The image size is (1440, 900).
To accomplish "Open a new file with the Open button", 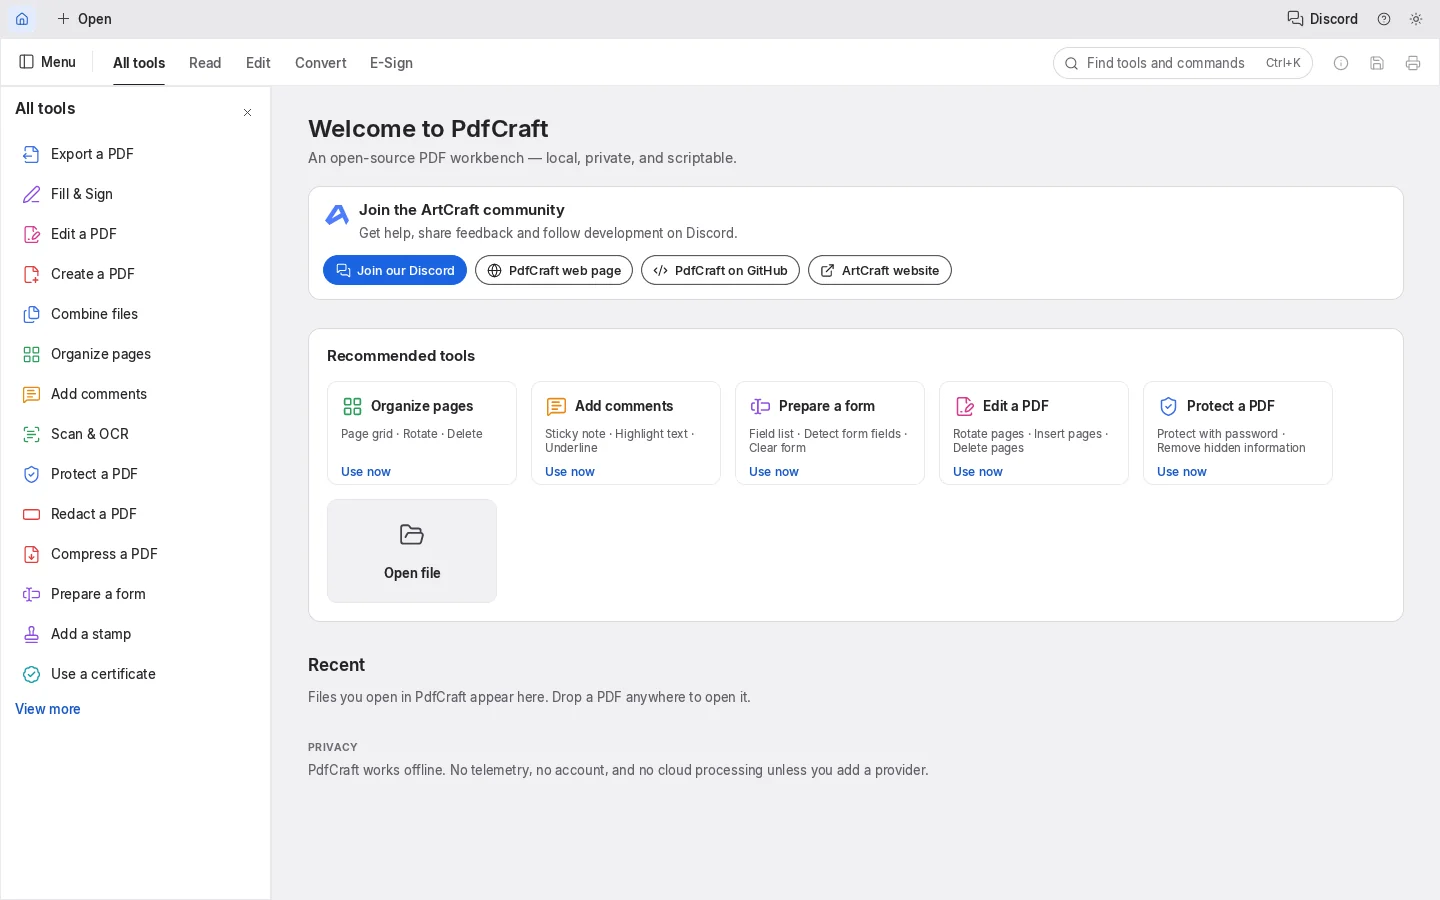I will click(84, 19).
